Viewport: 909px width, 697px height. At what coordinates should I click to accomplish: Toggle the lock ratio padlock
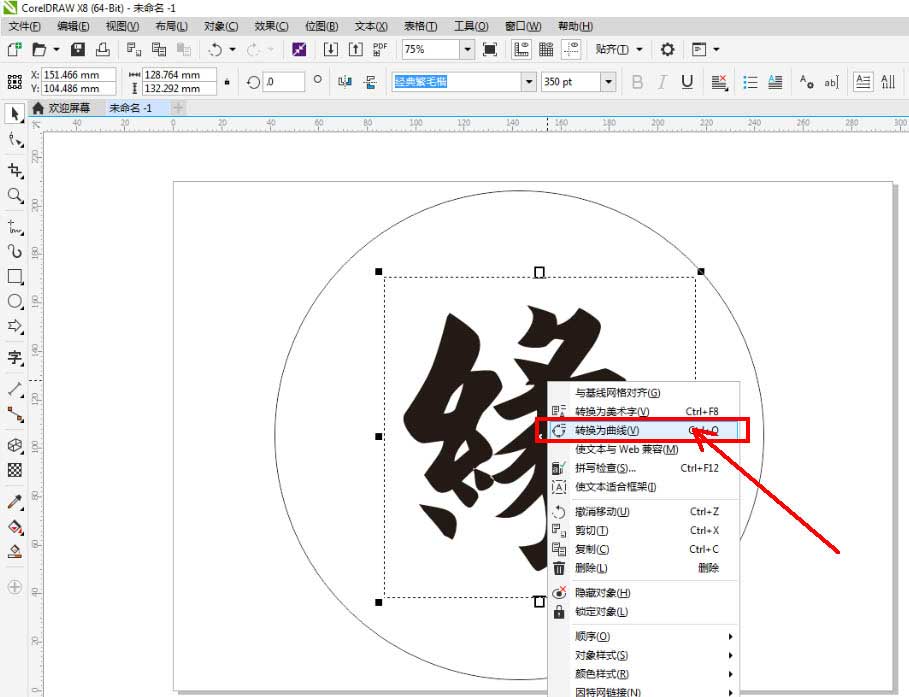[227, 82]
